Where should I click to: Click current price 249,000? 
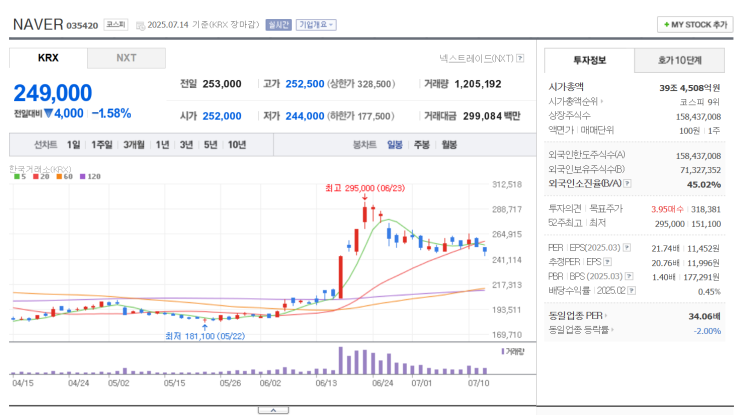[53, 93]
